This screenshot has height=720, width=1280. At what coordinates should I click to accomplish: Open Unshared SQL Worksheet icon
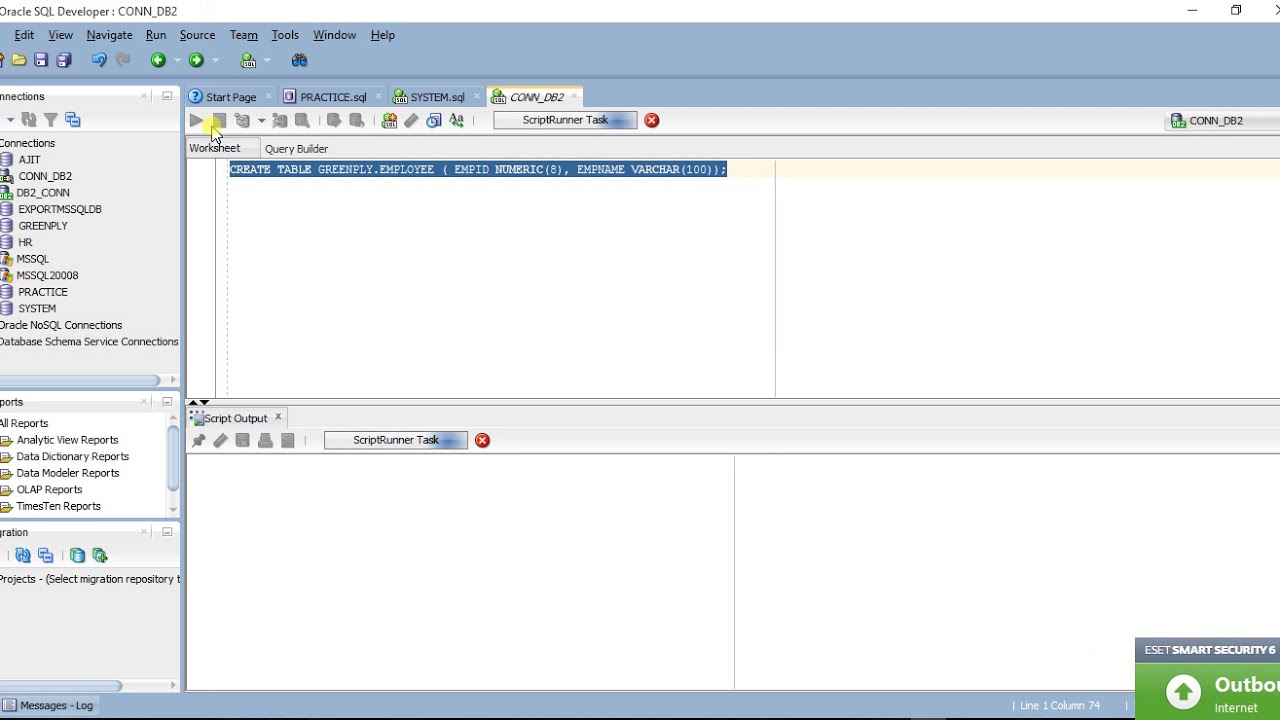coord(389,120)
